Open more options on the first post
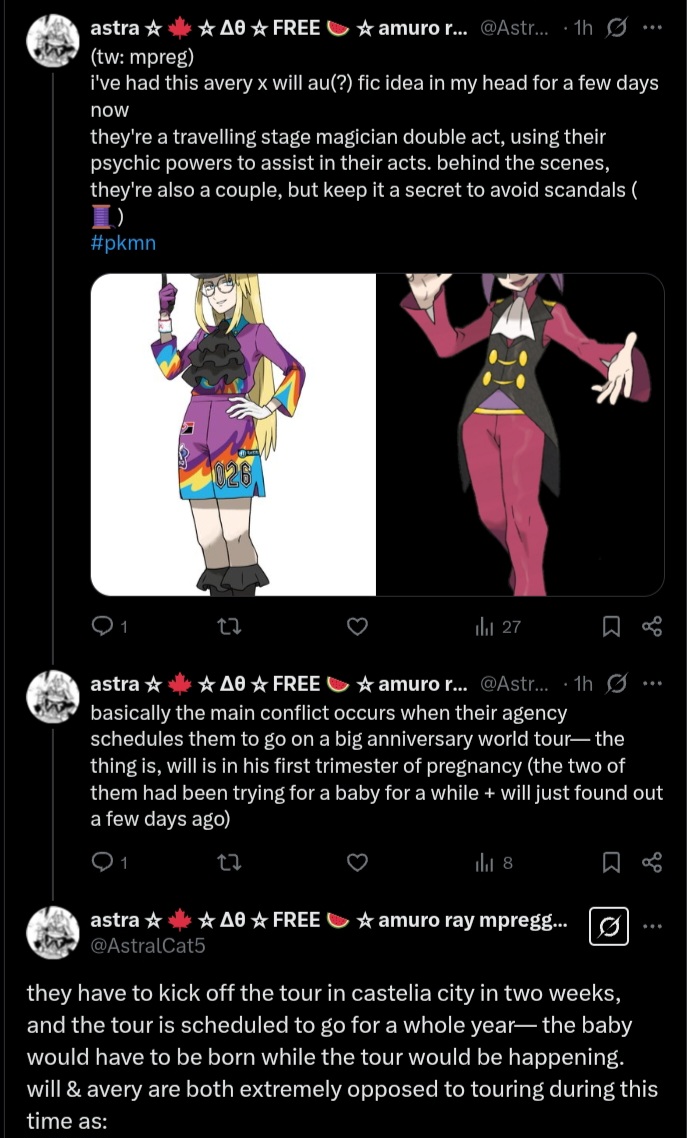This screenshot has height=1138, width=687. tap(652, 28)
